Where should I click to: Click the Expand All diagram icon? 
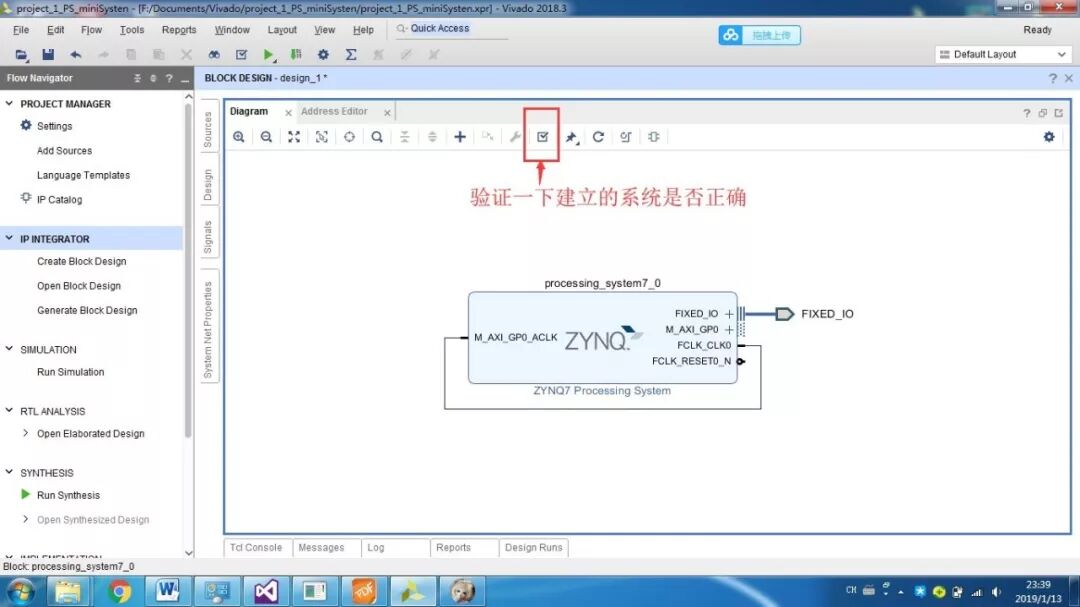[x=432, y=136]
